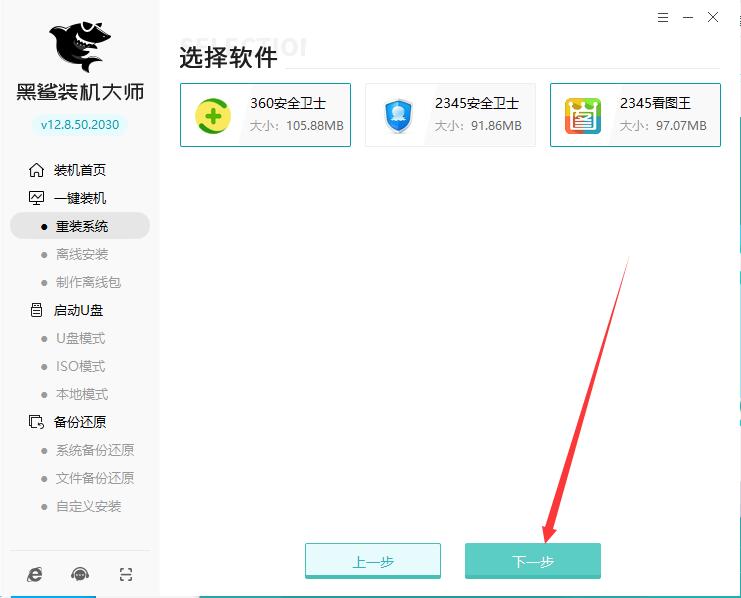Viewport: 741px width, 598px height.
Task: Toggle selection of the 360安全卫士 card
Action: (x=266, y=115)
